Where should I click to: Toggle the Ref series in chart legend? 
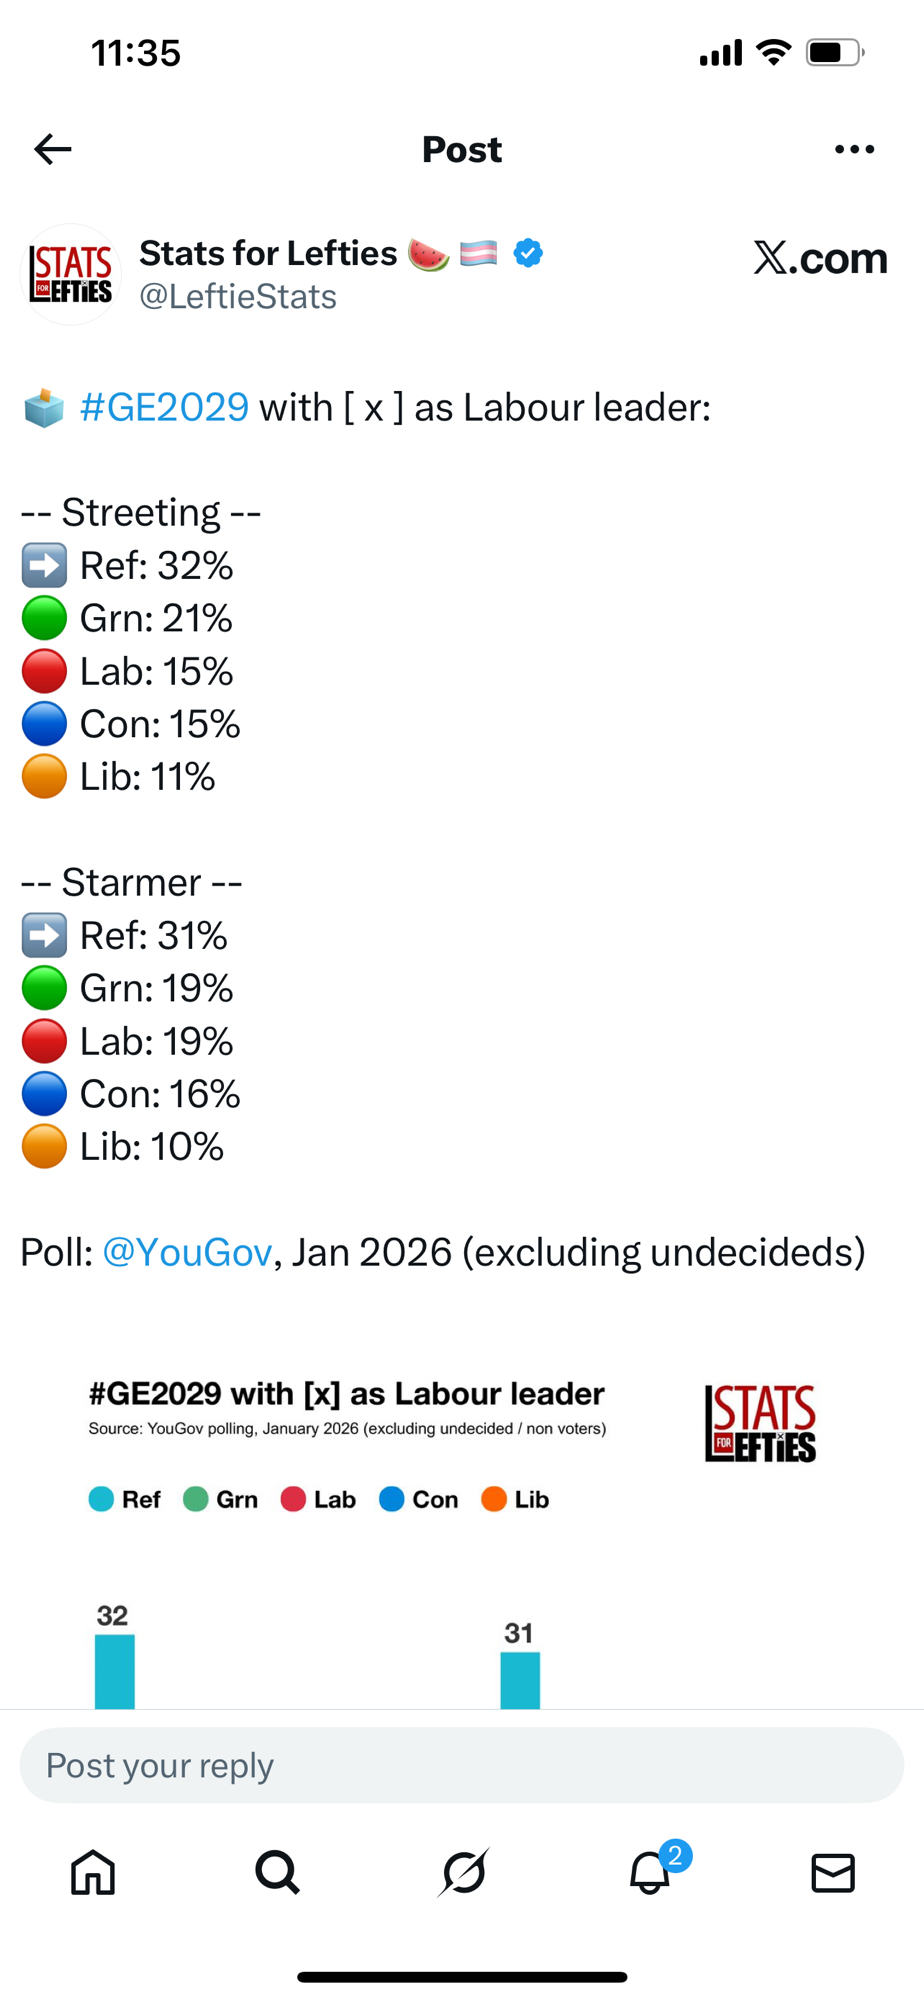[x=125, y=1500]
